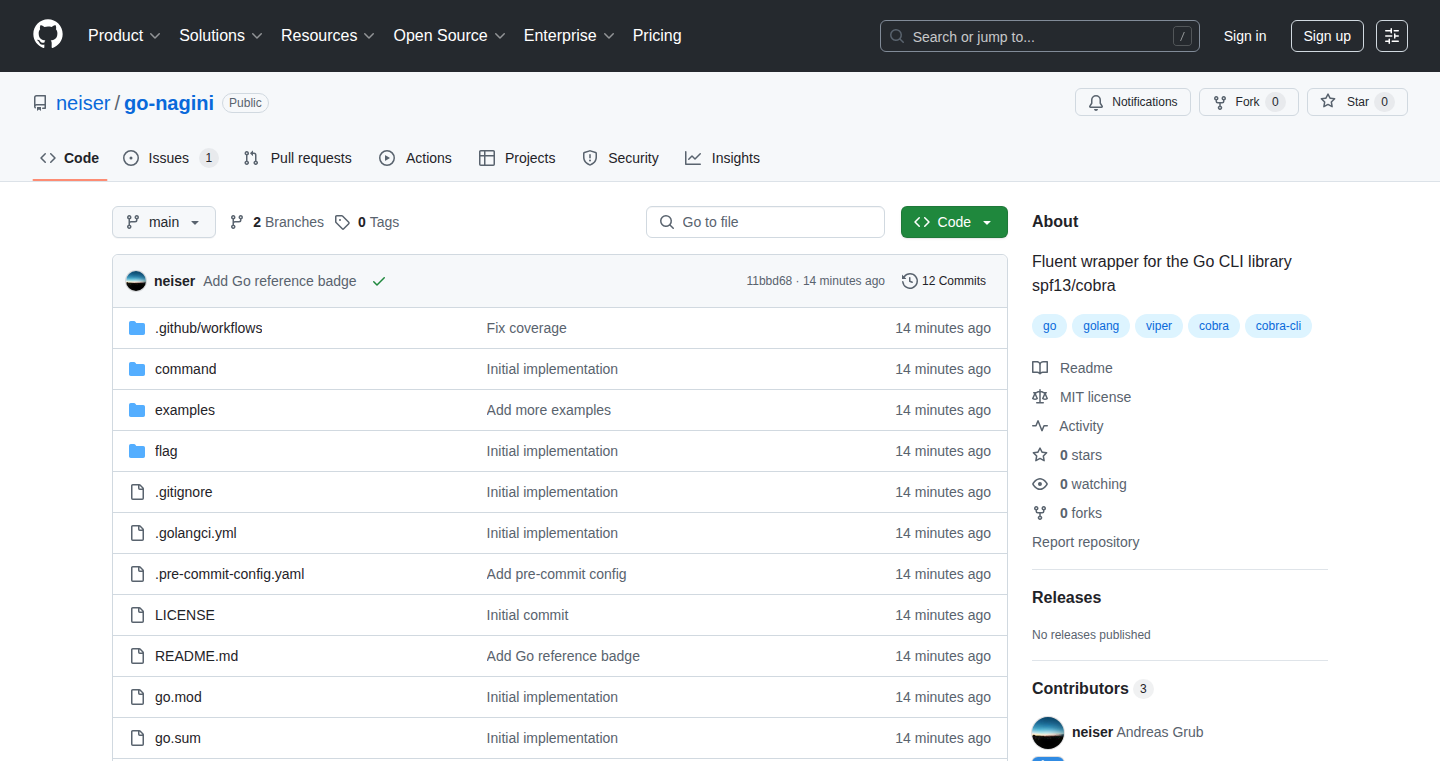
Task: Click the book icon beside Readme
Action: pyautogui.click(x=1040, y=368)
